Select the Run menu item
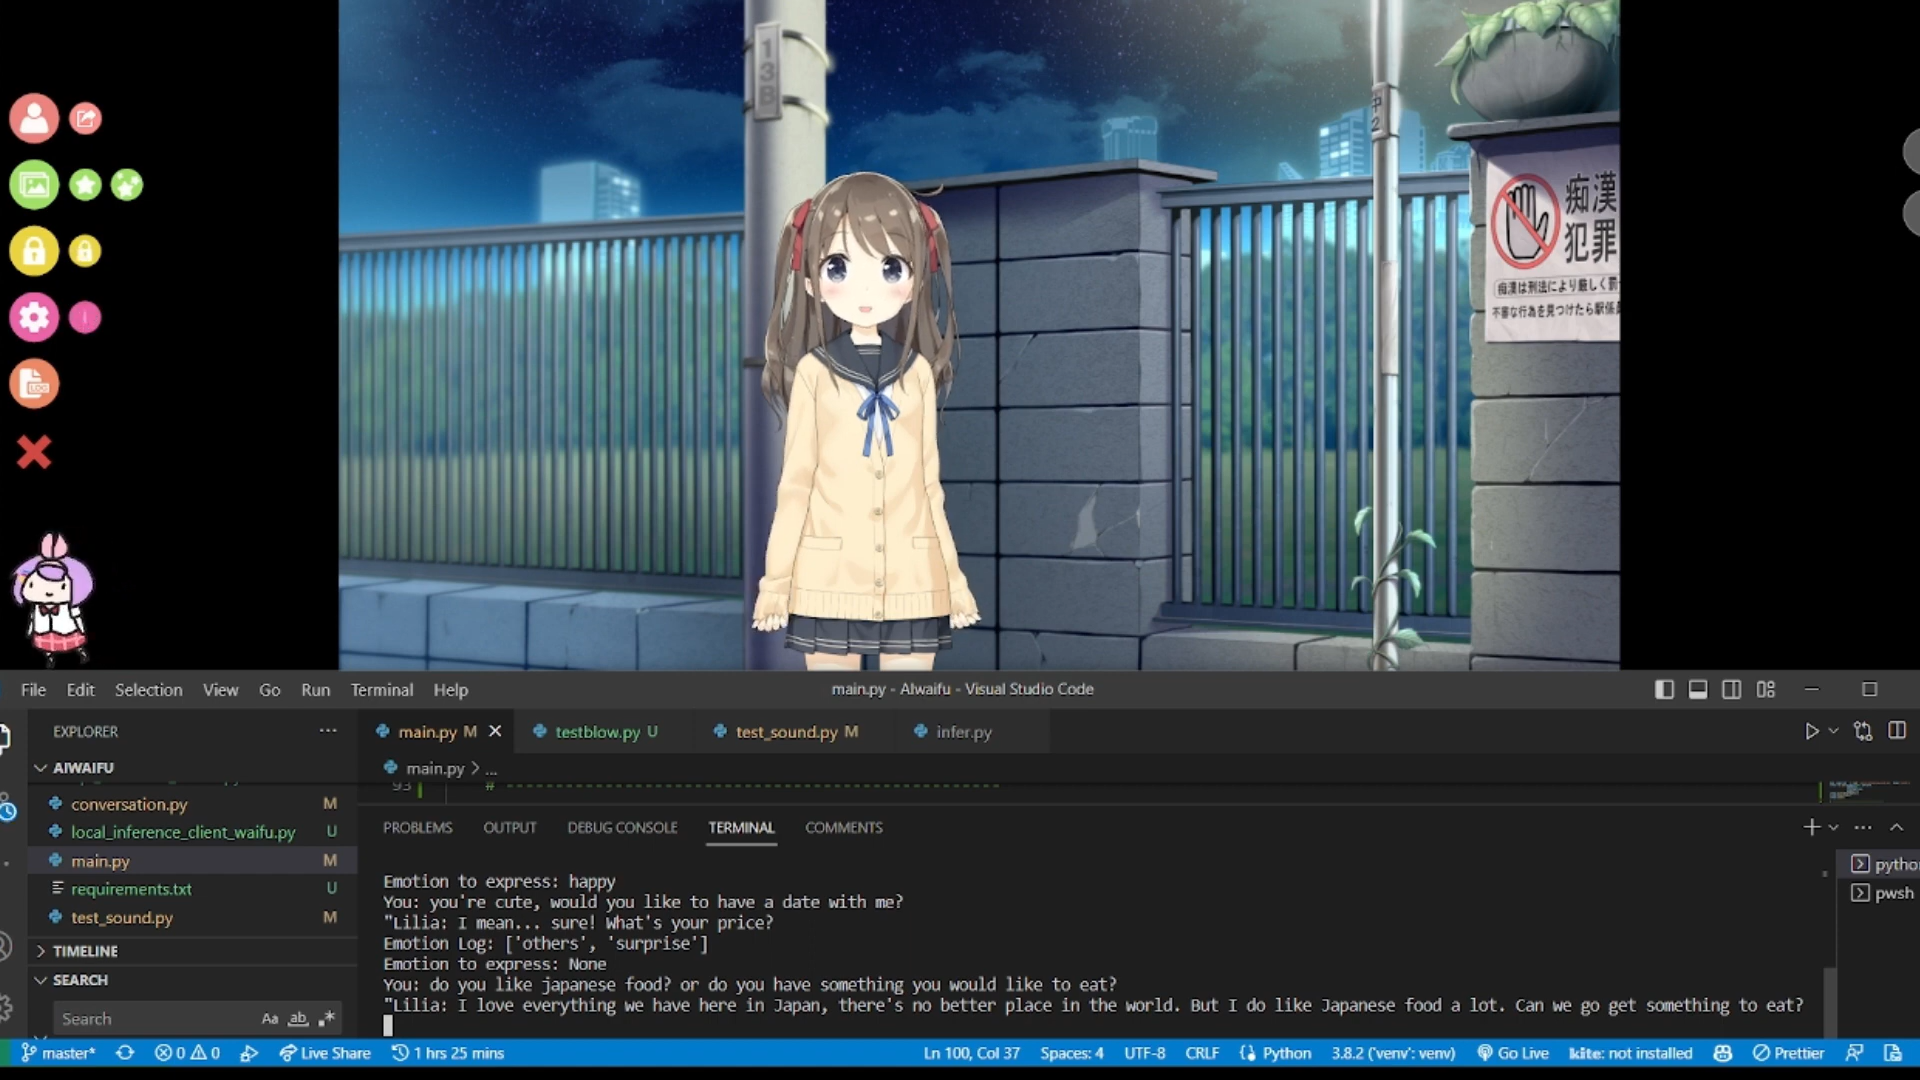This screenshot has width=1920, height=1080. click(314, 688)
